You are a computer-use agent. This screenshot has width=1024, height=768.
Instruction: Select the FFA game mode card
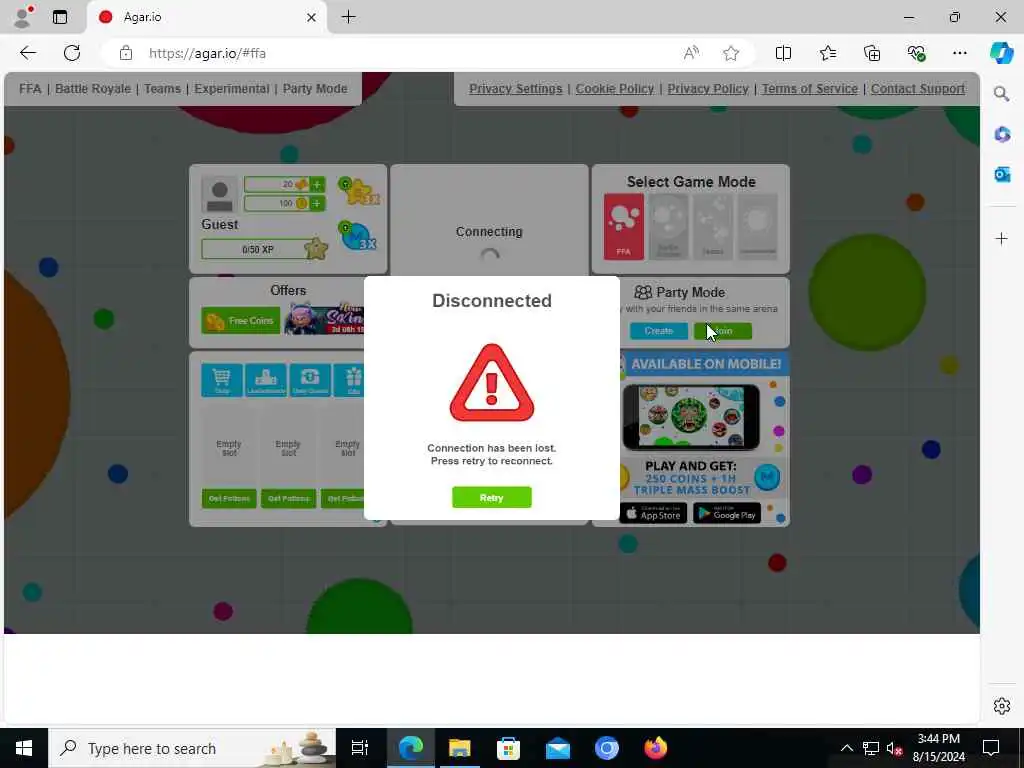(624, 227)
